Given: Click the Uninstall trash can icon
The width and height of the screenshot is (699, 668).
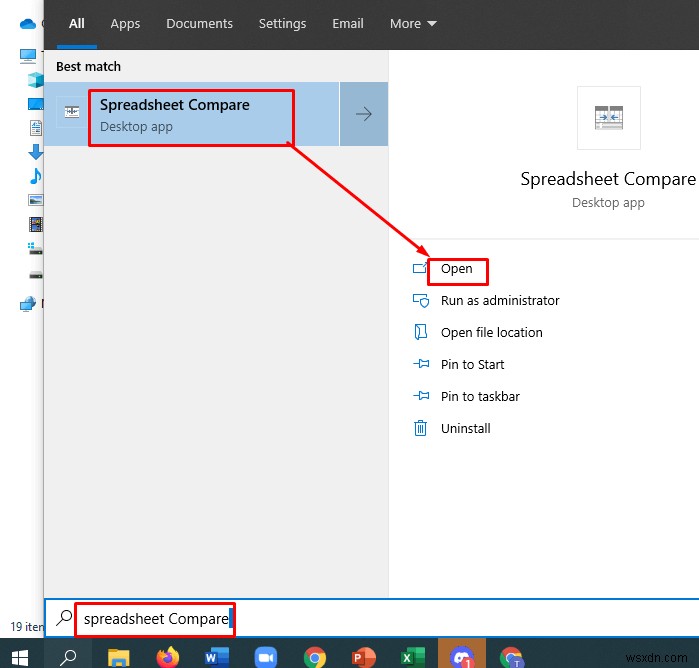Looking at the screenshot, I should click(x=420, y=428).
